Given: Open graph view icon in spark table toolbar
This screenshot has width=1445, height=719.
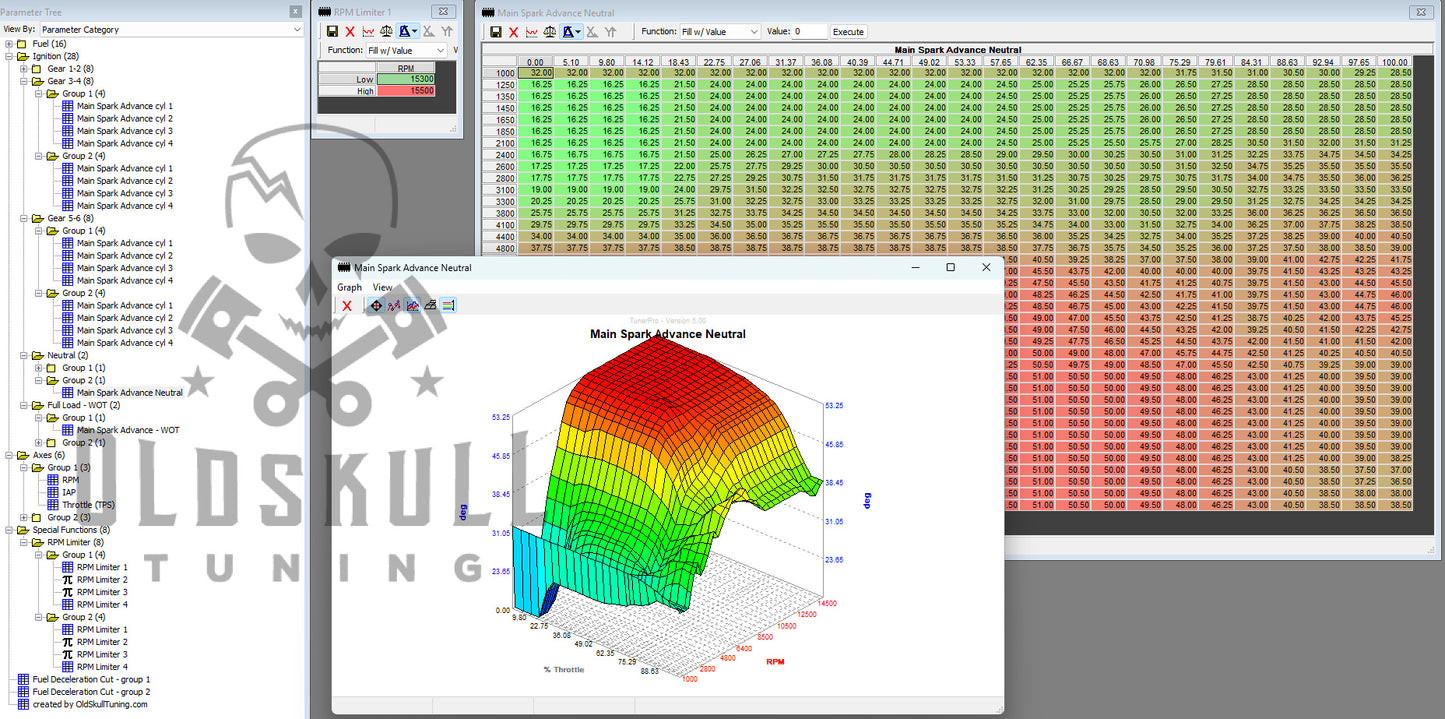Looking at the screenshot, I should [532, 32].
